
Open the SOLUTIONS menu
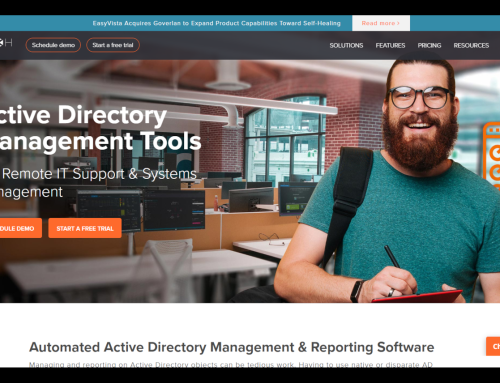[346, 45]
